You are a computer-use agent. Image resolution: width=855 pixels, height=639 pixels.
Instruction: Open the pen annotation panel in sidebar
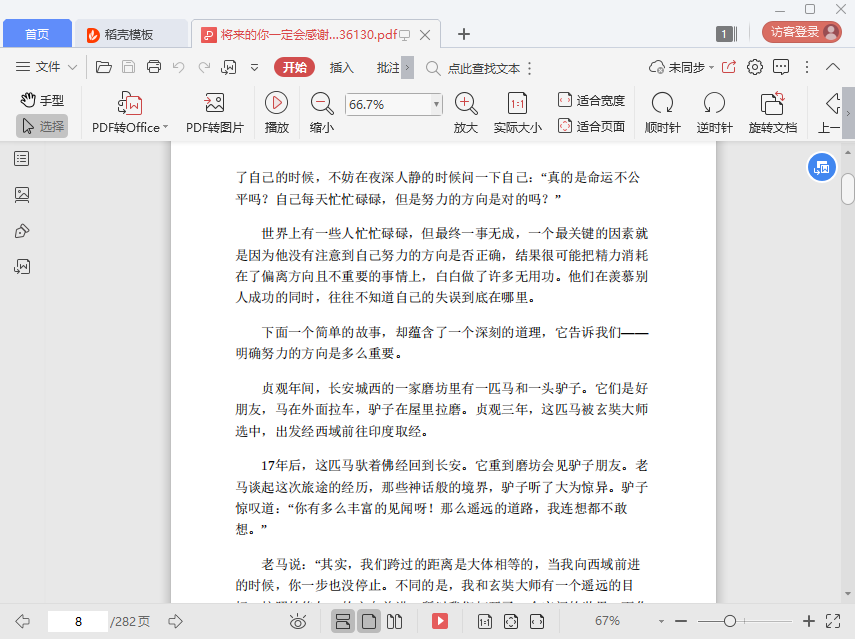point(22,231)
